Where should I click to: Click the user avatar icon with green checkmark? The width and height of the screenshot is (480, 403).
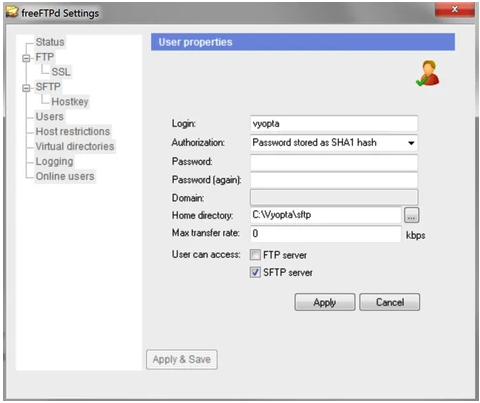(428, 73)
